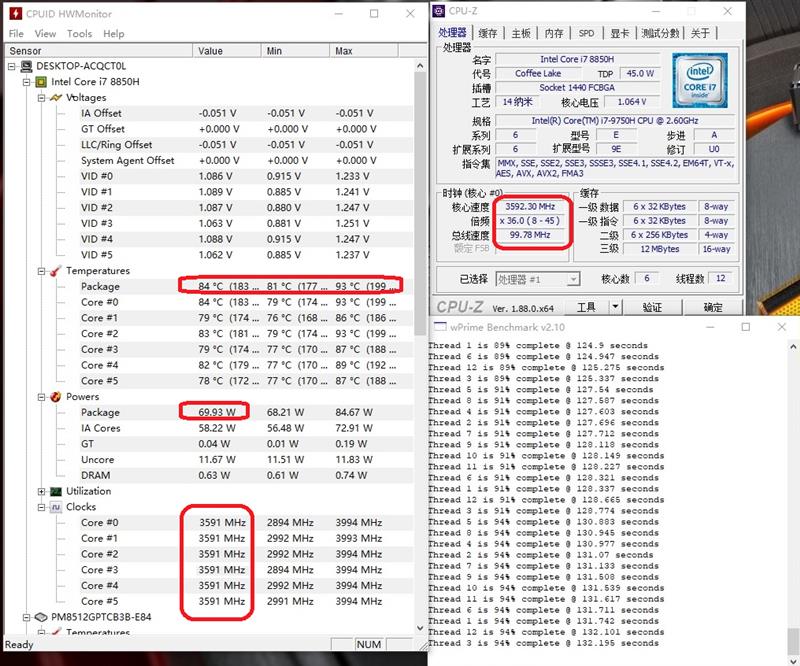This screenshot has width=800, height=666.
Task: Click the Sensor column header
Action: pyautogui.click(x=98, y=51)
